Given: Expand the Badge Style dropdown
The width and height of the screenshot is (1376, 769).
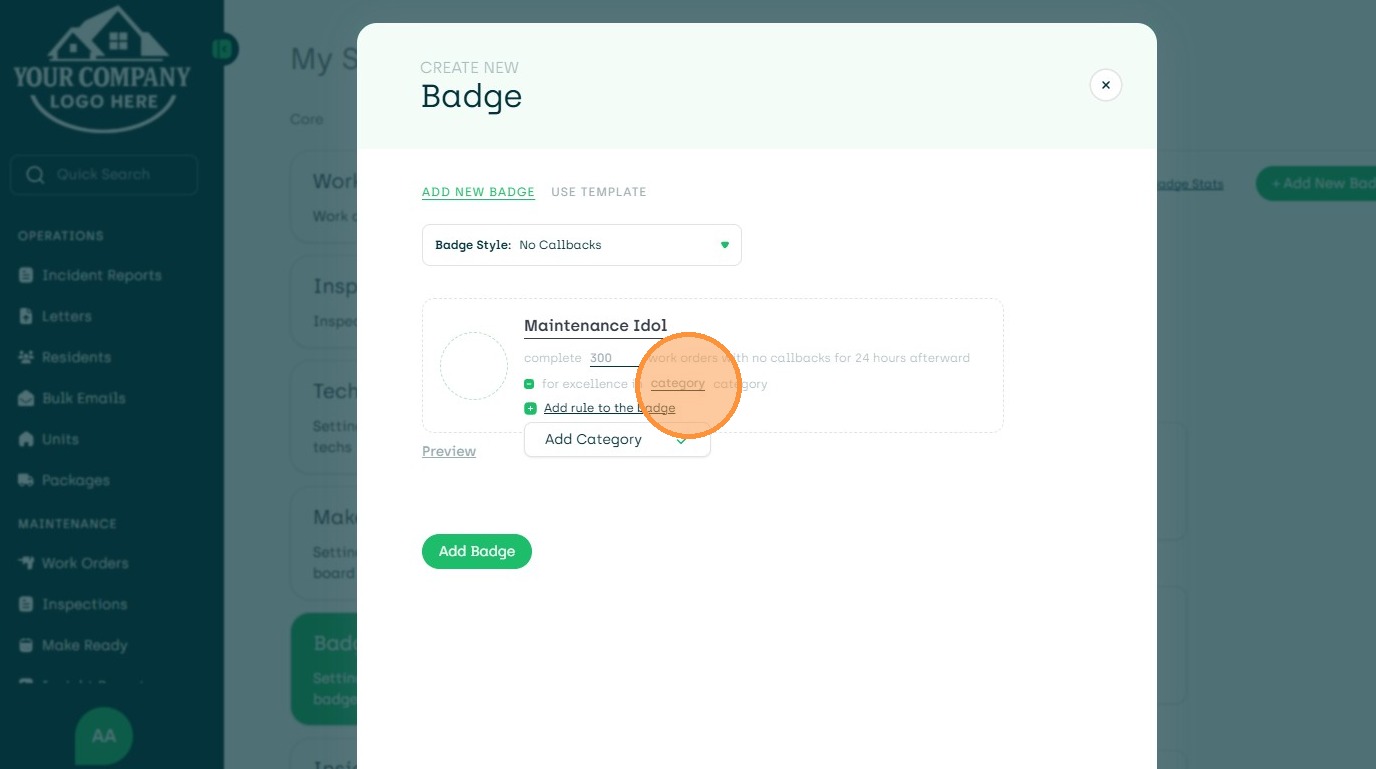Looking at the screenshot, I should (x=582, y=245).
